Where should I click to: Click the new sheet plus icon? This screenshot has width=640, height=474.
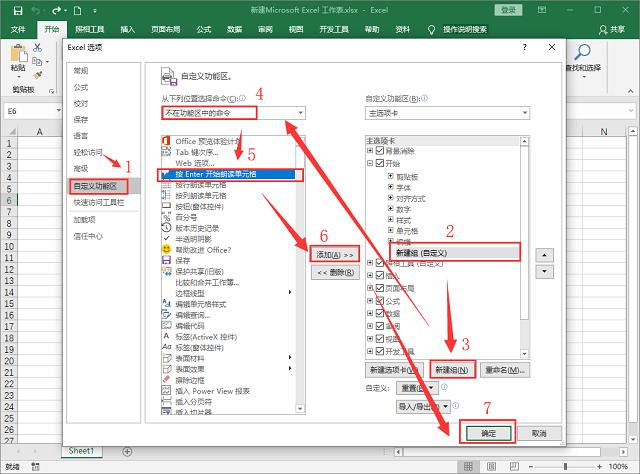click(127, 452)
